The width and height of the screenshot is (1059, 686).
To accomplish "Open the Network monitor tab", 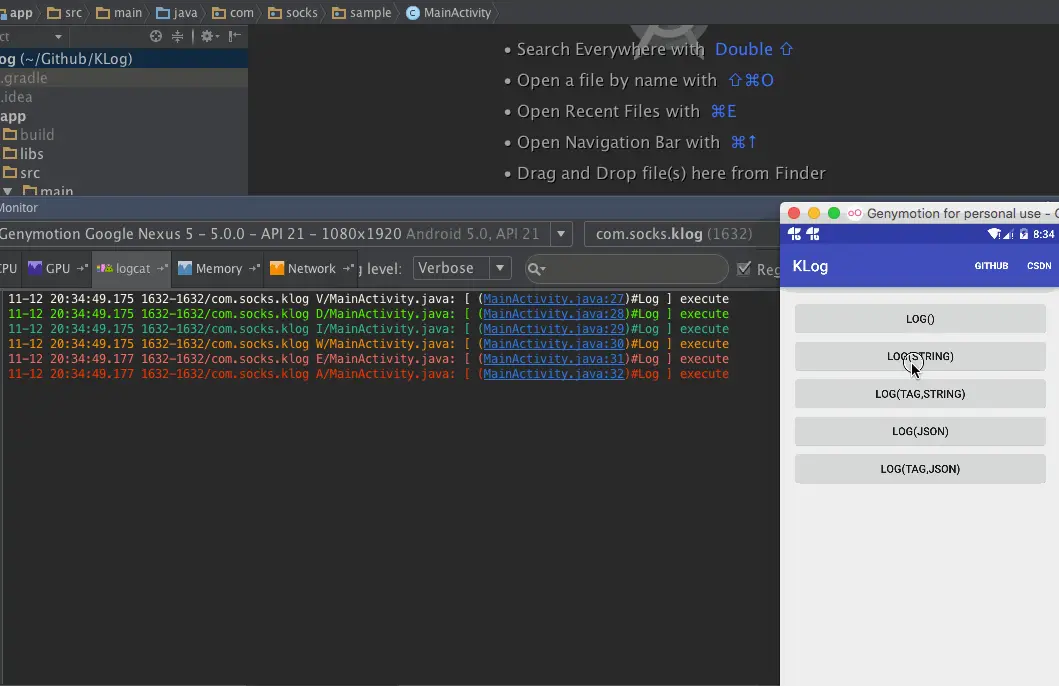I will [311, 268].
